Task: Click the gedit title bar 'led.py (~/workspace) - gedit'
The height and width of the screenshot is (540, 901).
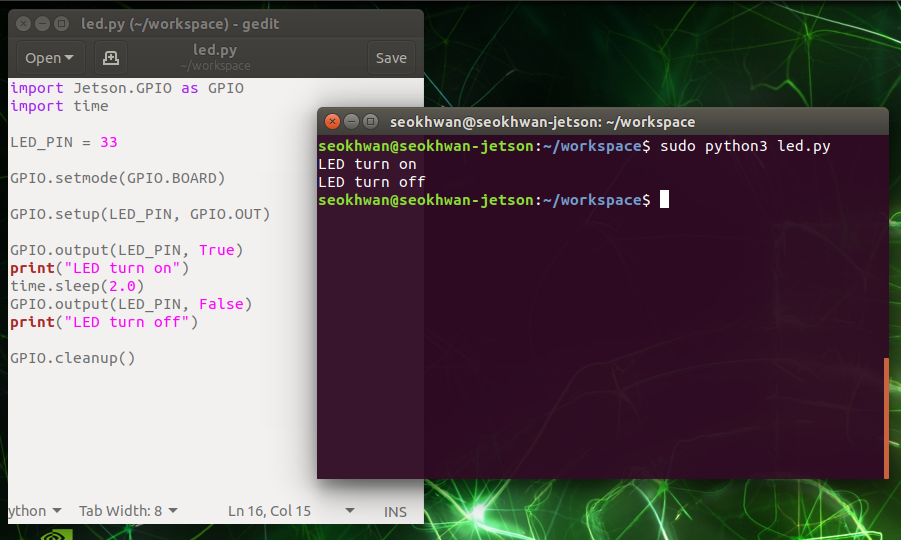Action: click(x=180, y=24)
